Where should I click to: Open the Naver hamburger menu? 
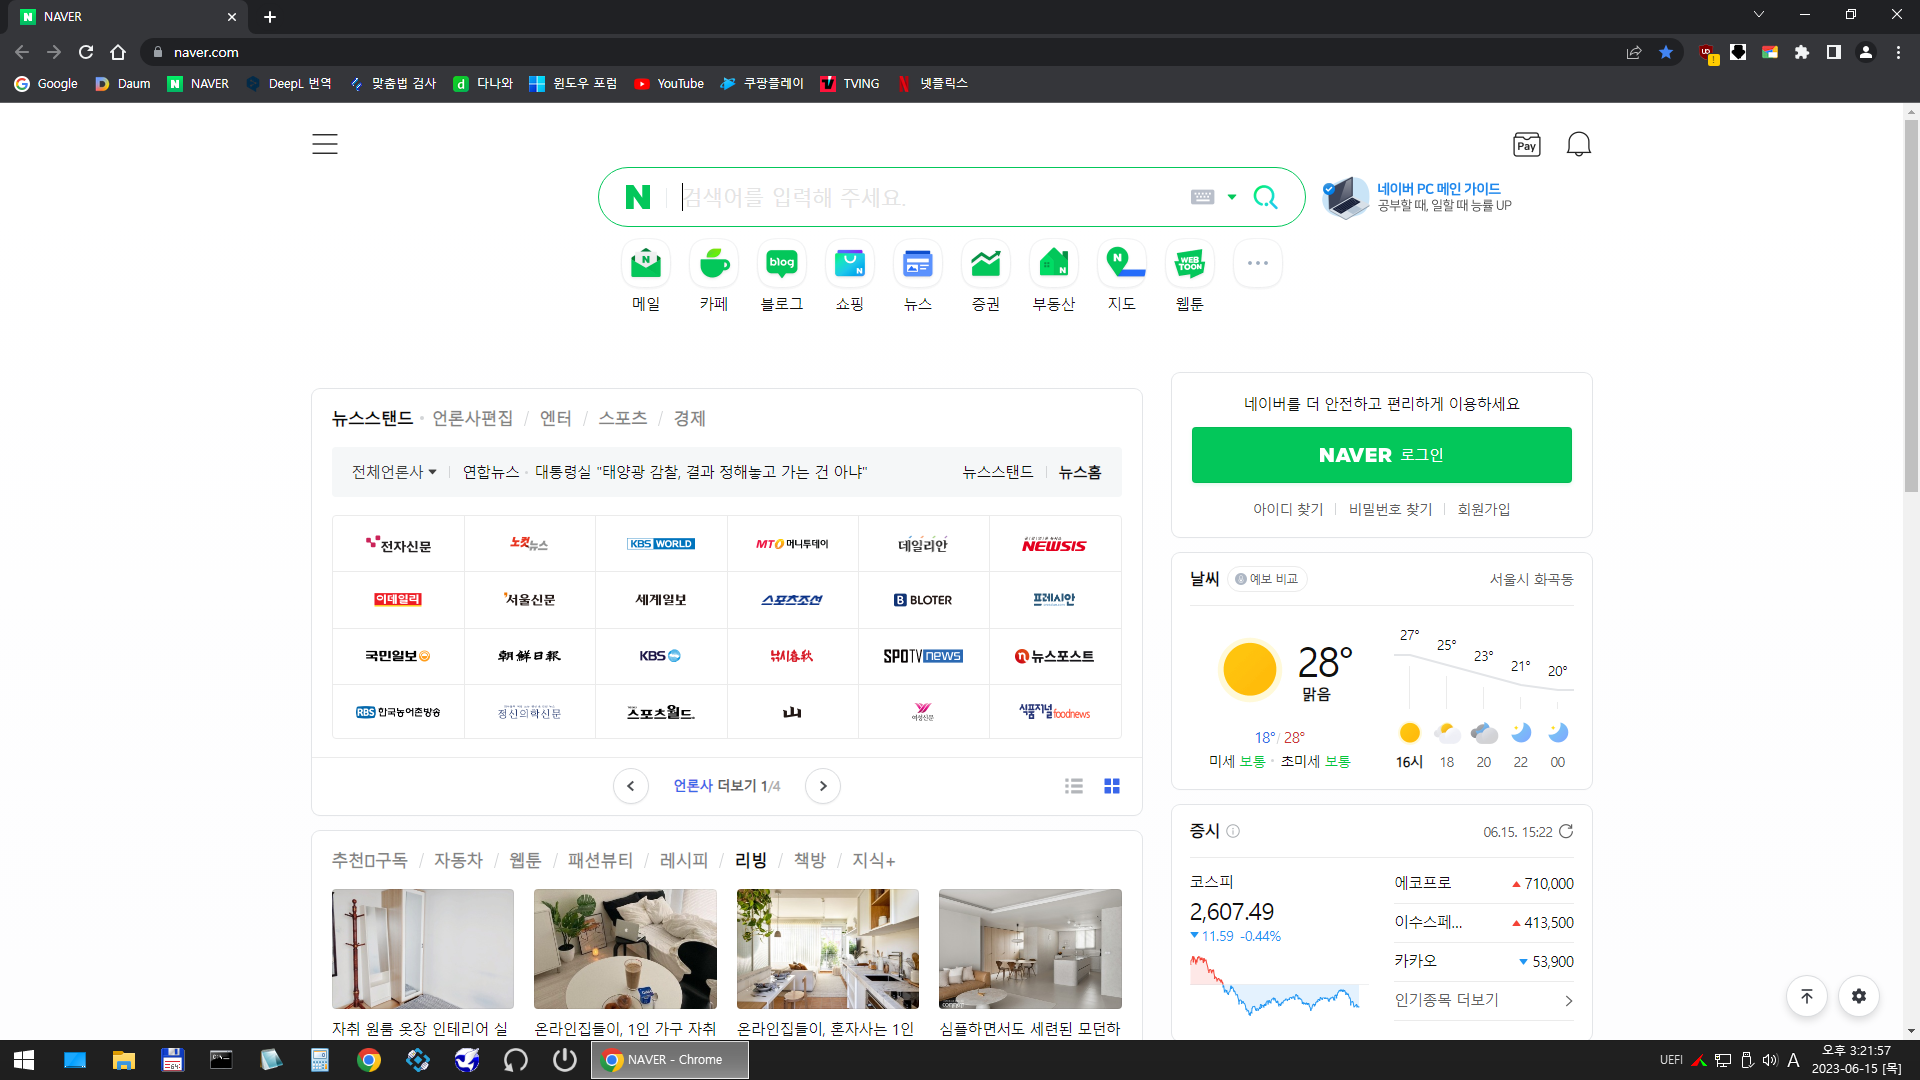[325, 144]
